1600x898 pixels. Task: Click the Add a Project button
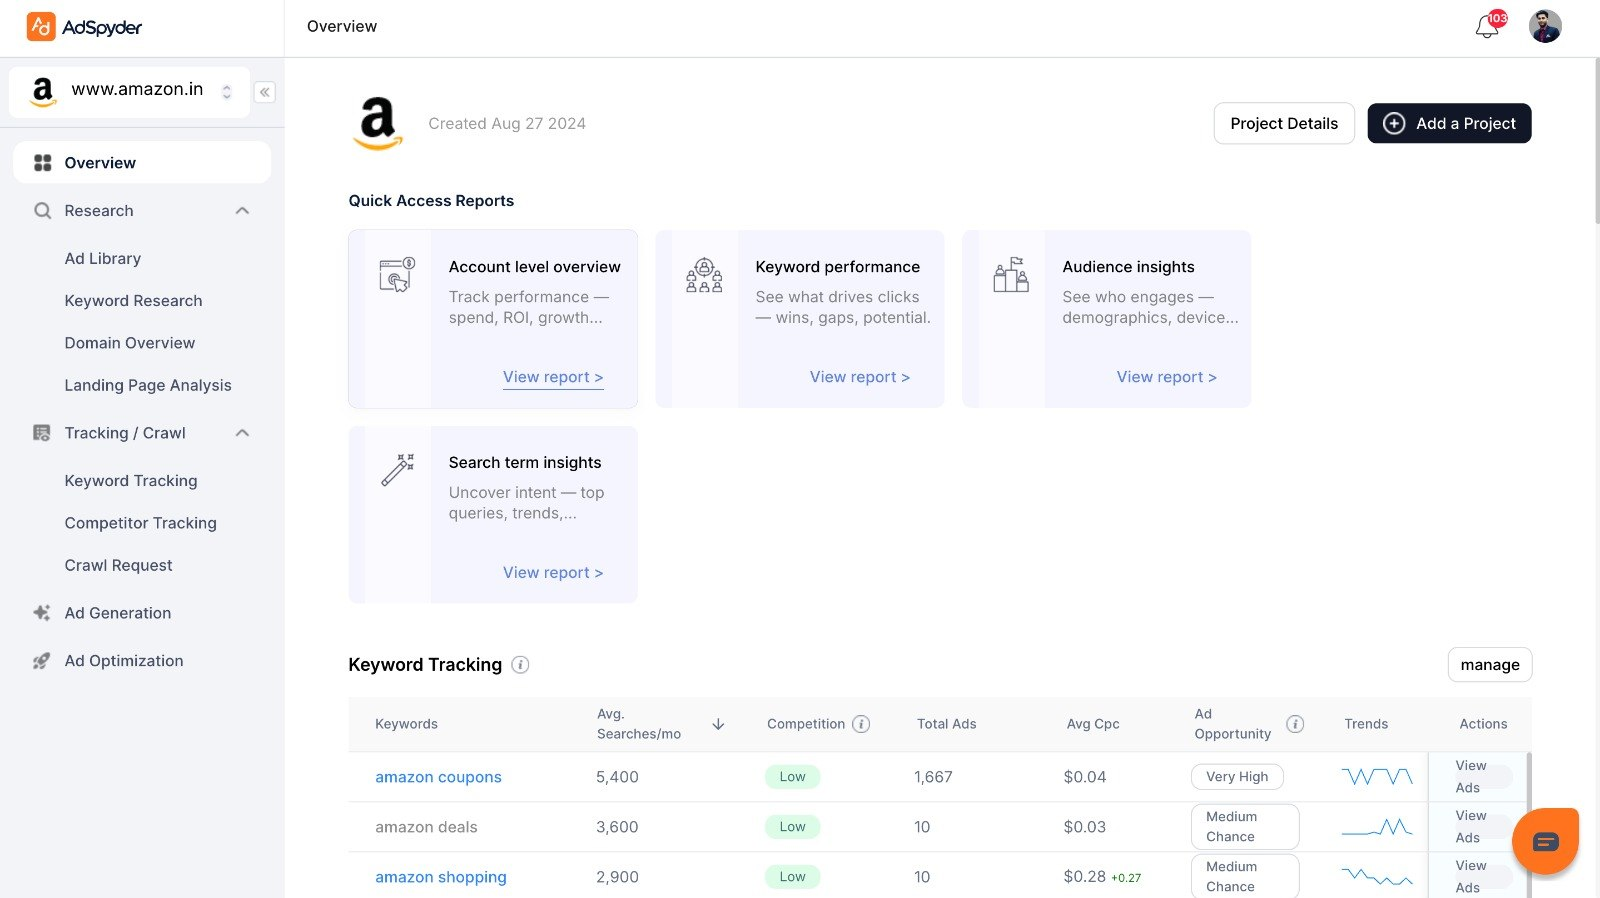pos(1449,124)
